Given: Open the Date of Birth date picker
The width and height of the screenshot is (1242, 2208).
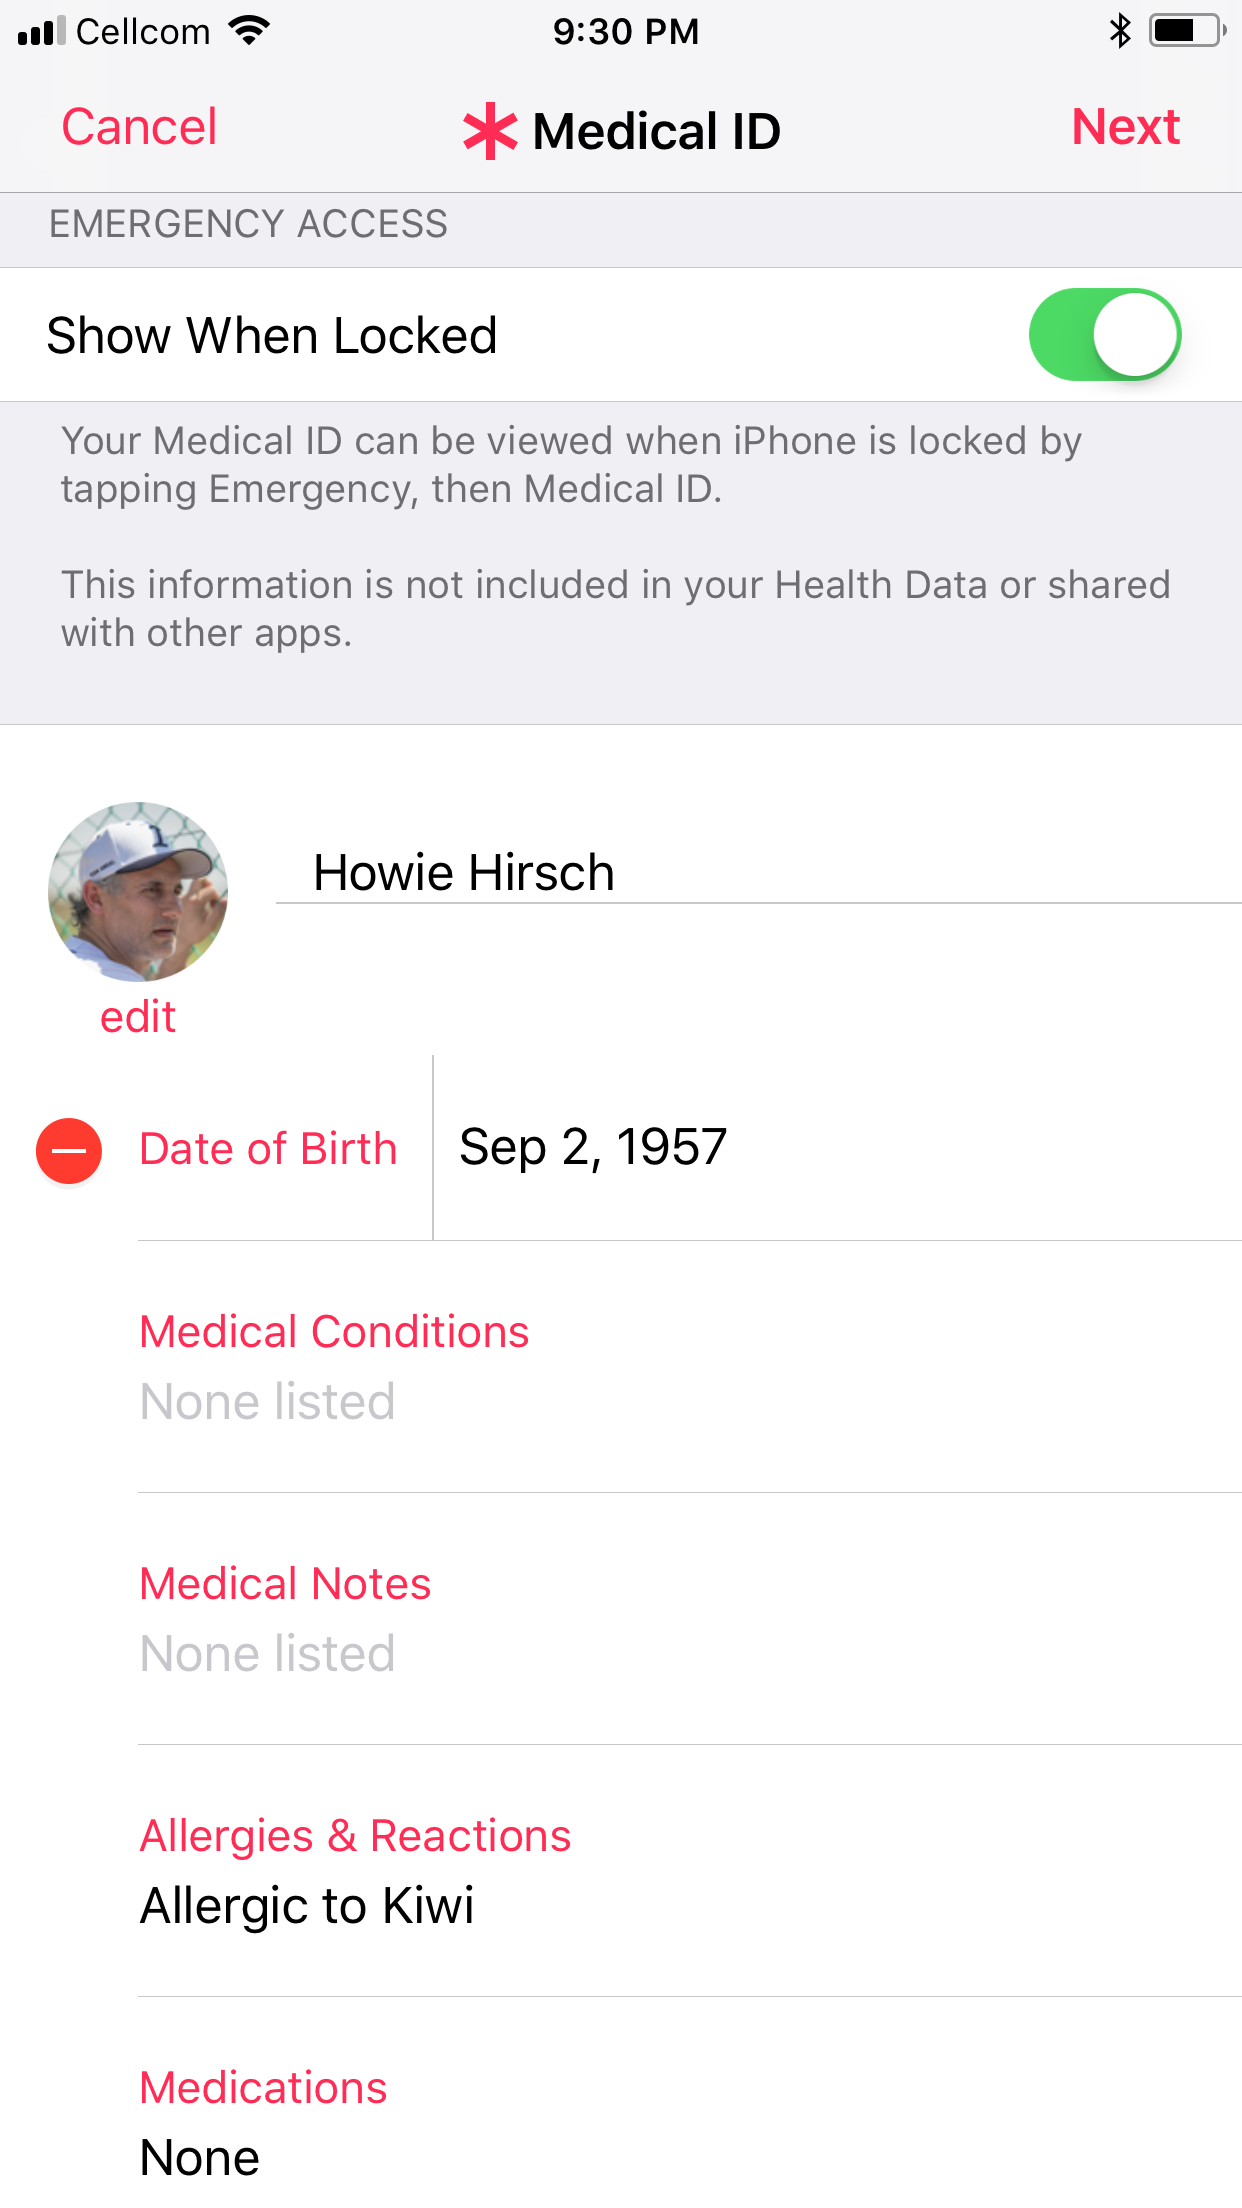Looking at the screenshot, I should click(592, 1147).
